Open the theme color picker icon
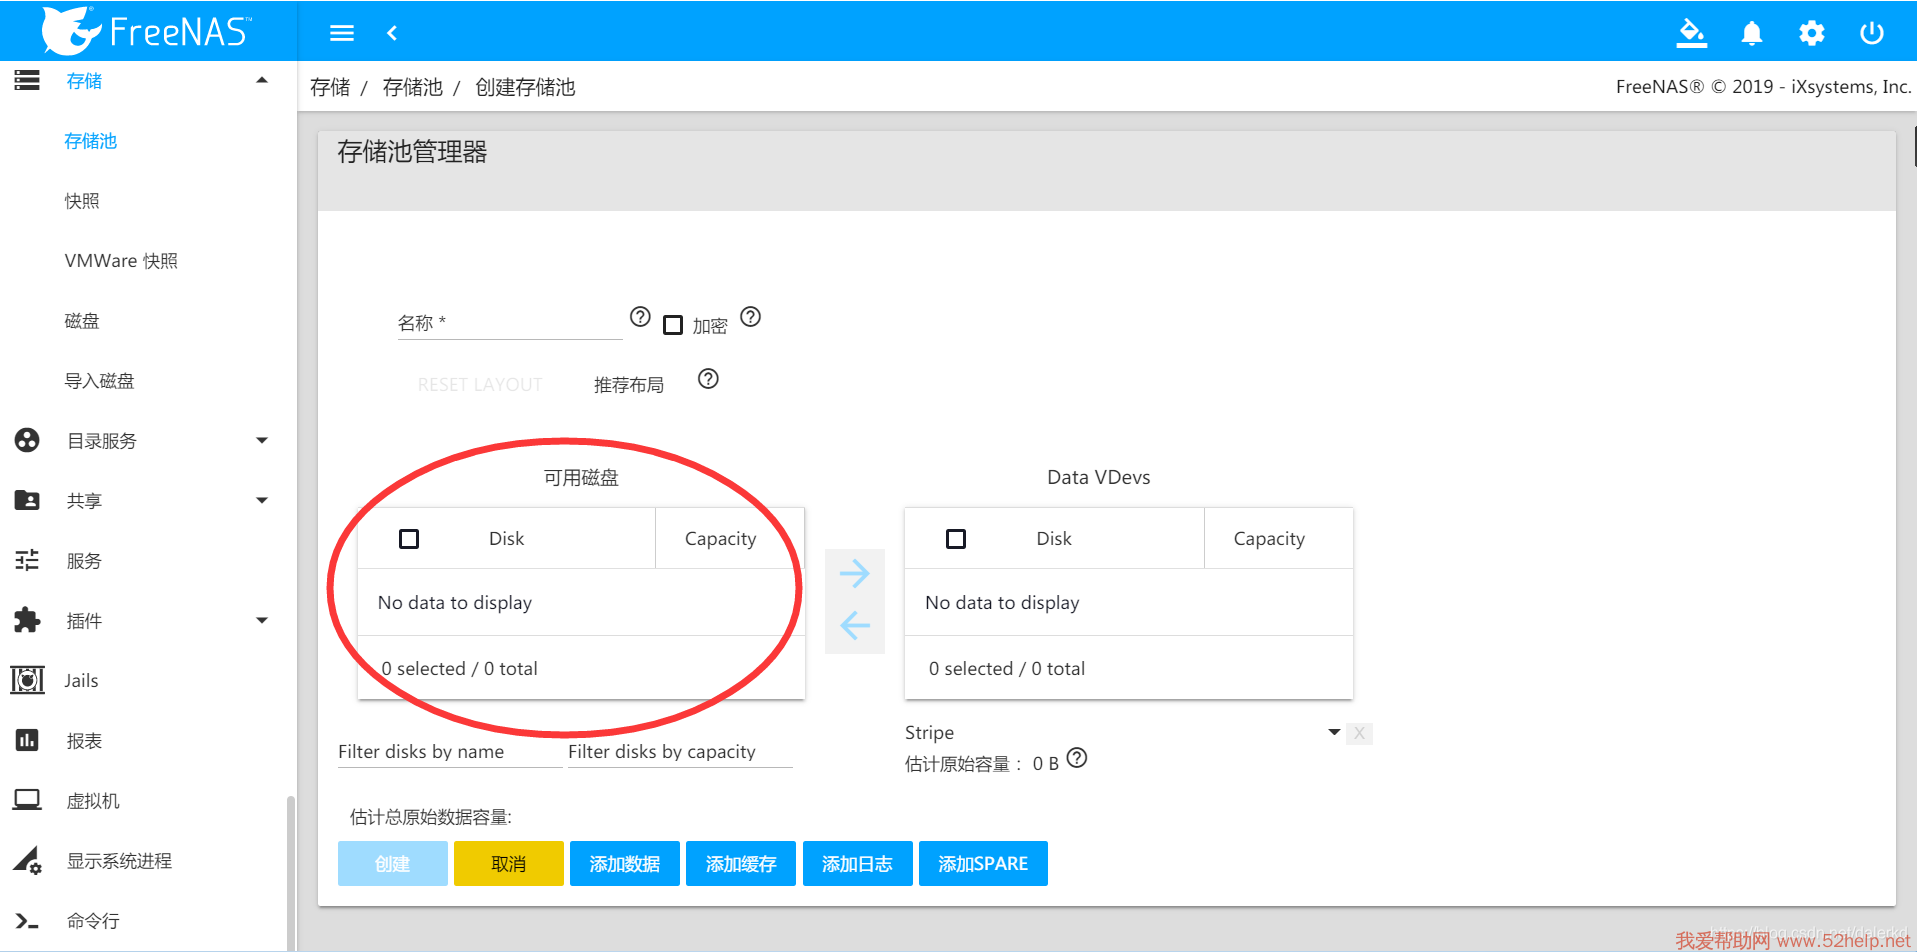 (1691, 33)
